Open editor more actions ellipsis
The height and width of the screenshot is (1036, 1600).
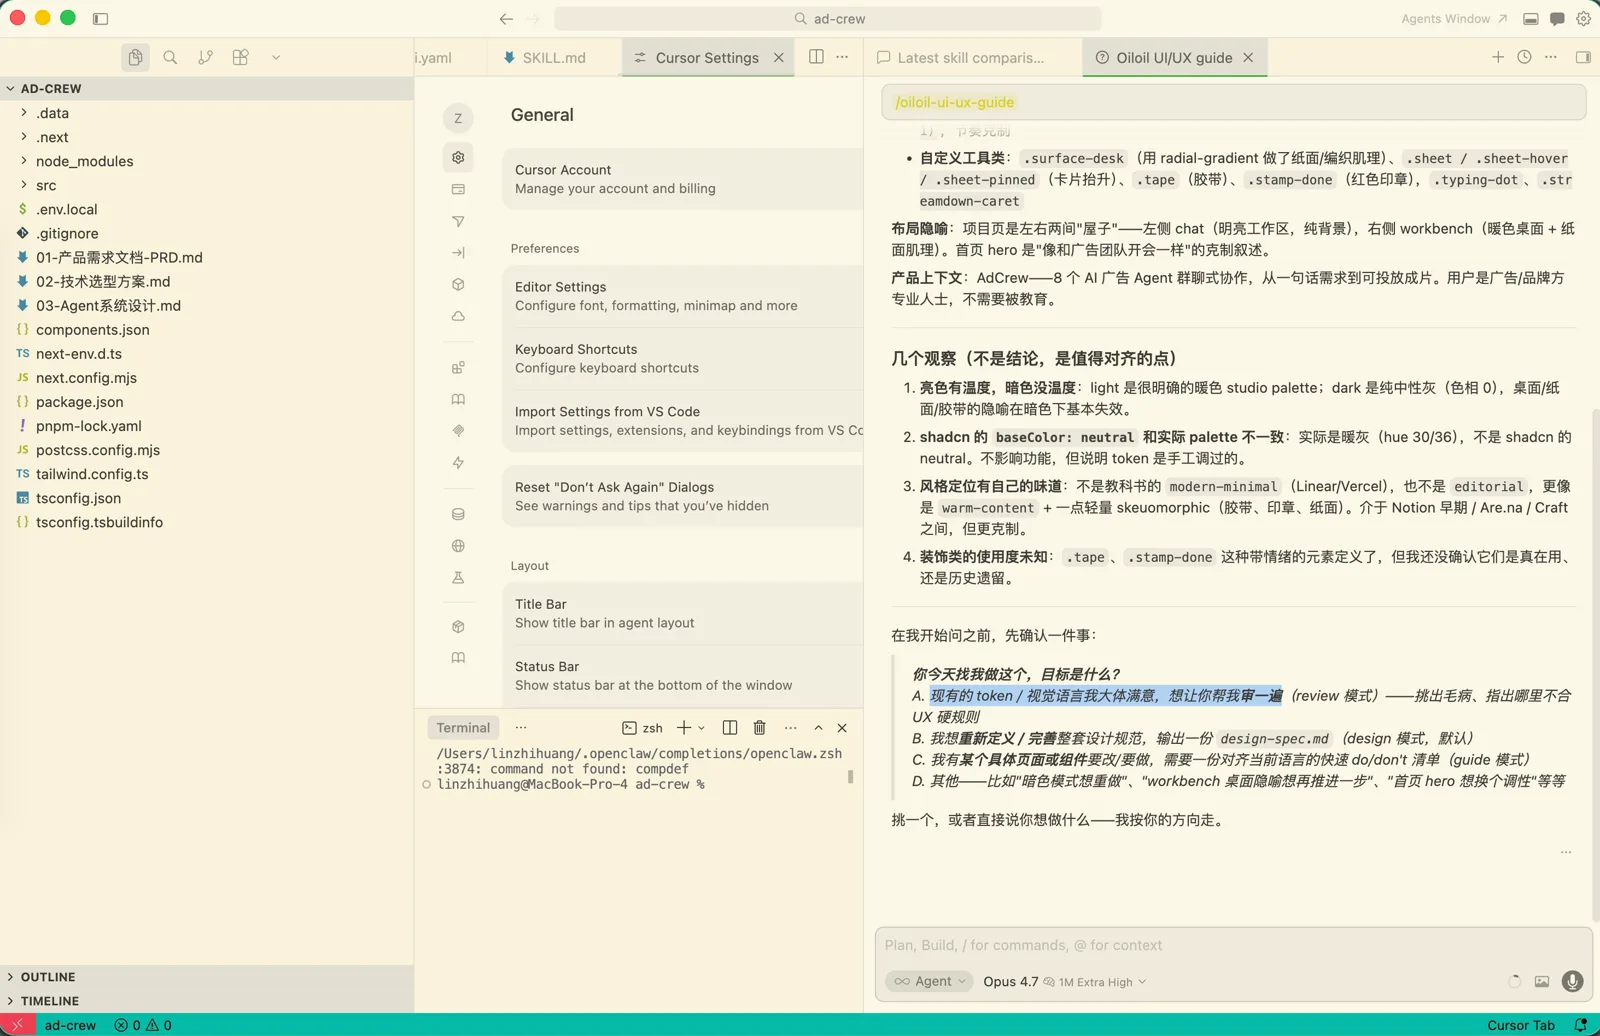coord(842,57)
